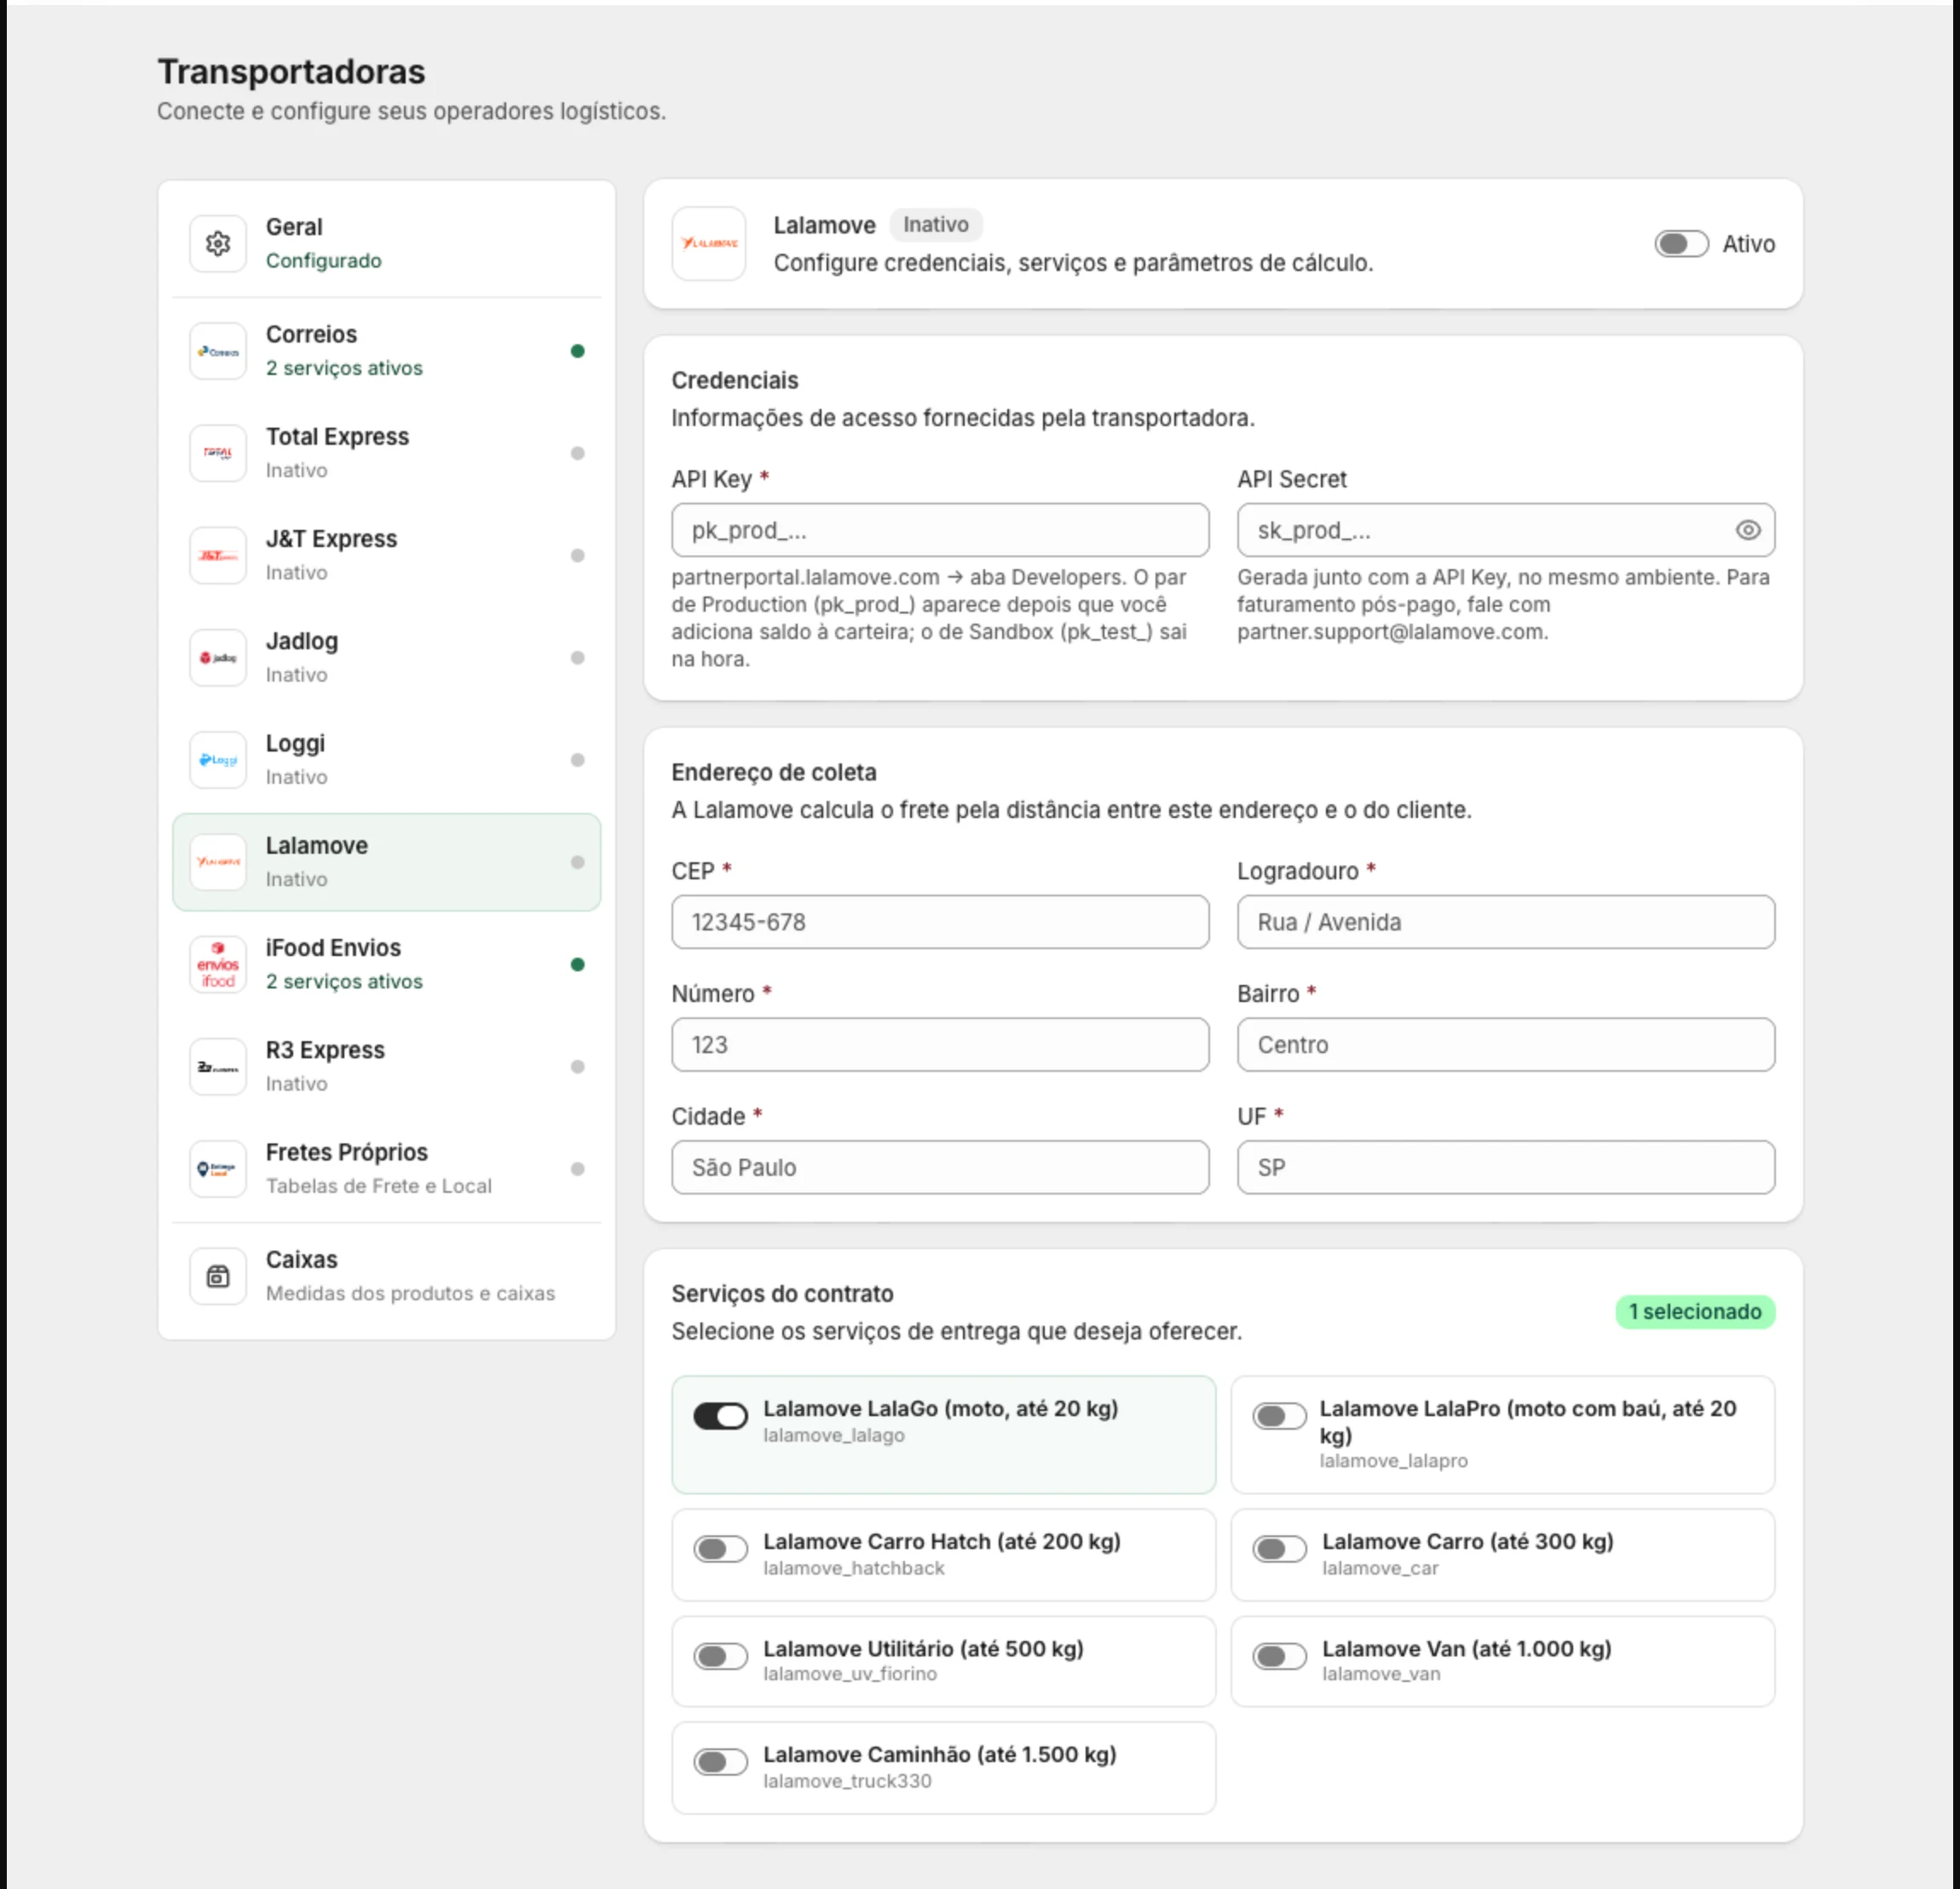Open the Caixas section
The width and height of the screenshot is (1960, 1889).
[387, 1276]
